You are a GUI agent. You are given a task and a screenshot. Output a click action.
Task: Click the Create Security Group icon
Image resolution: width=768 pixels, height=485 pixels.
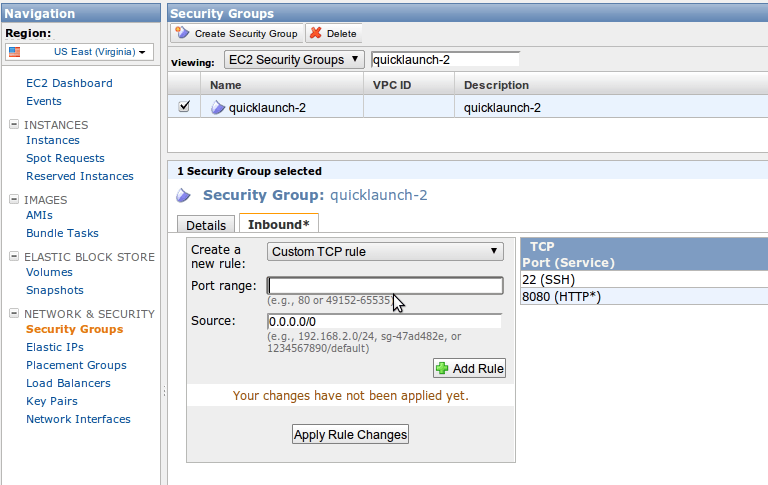point(182,33)
